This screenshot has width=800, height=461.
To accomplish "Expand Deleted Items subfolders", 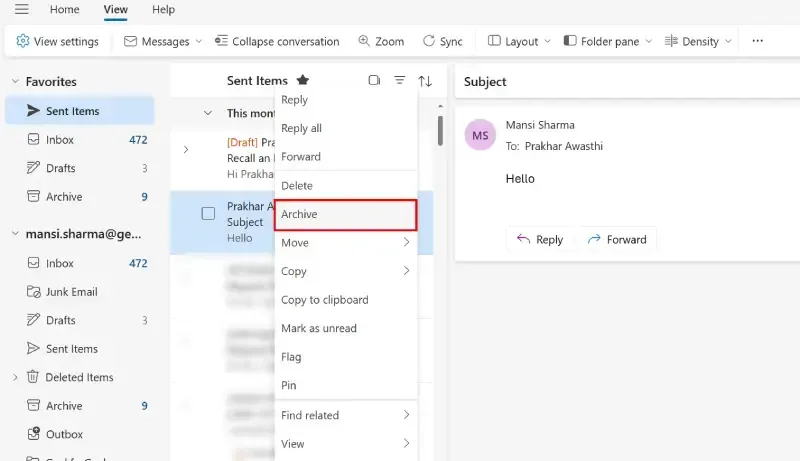I will pyautogui.click(x=15, y=377).
